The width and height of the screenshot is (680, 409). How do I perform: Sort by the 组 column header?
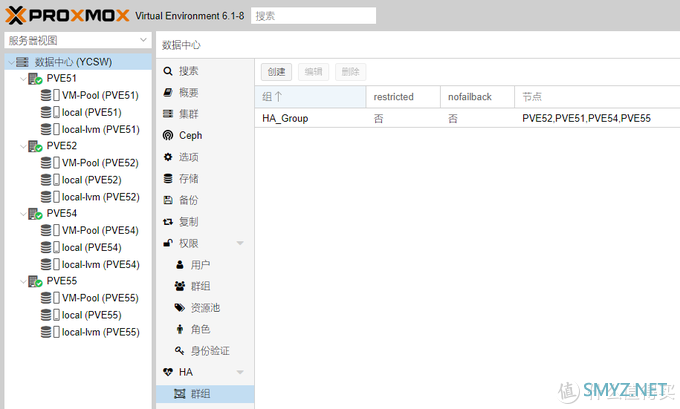point(311,97)
